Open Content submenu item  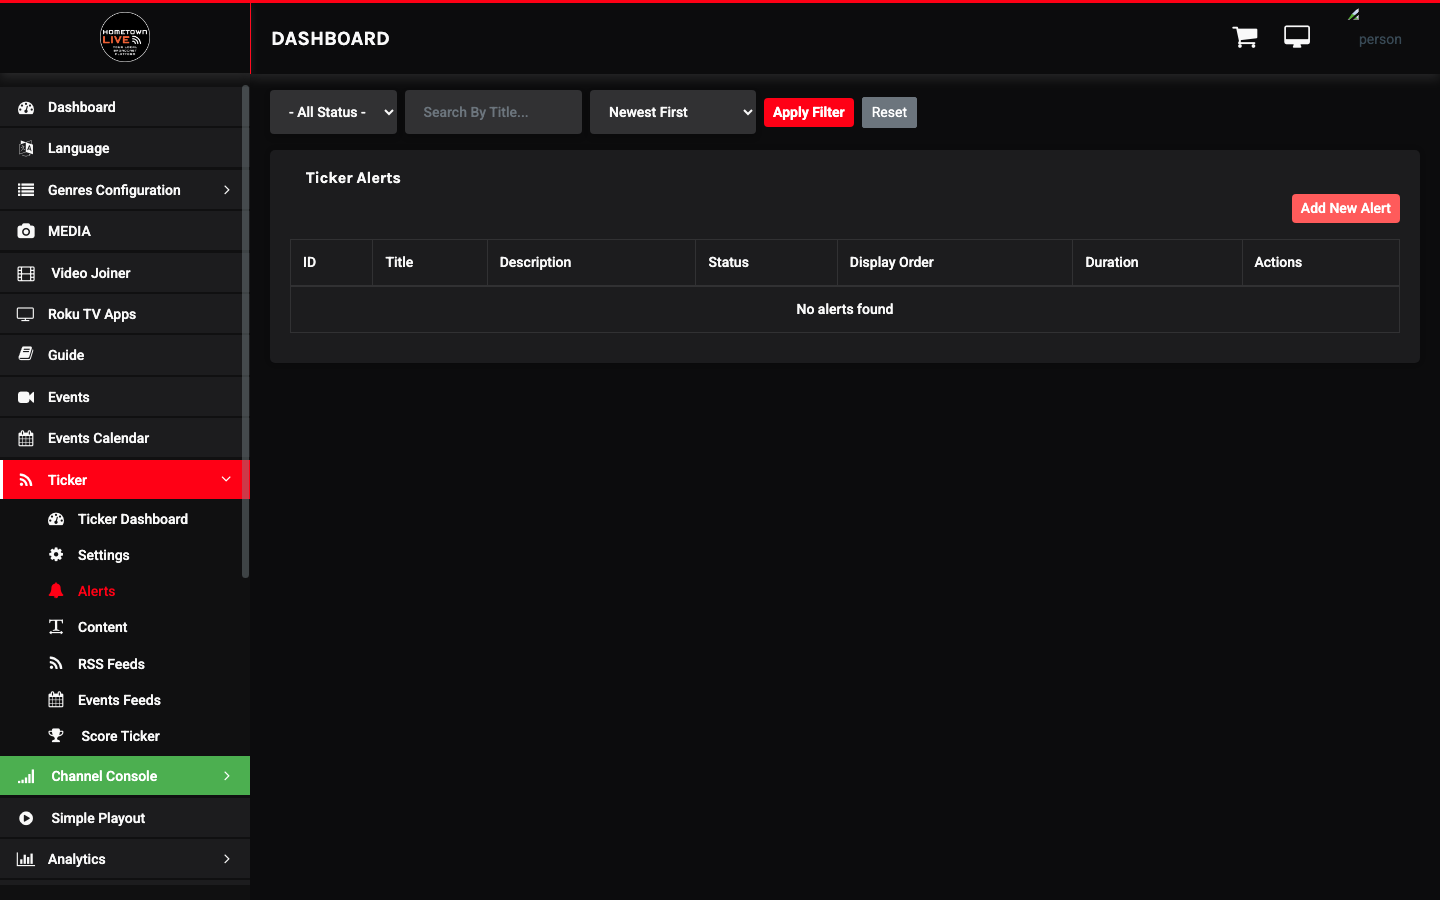click(102, 627)
